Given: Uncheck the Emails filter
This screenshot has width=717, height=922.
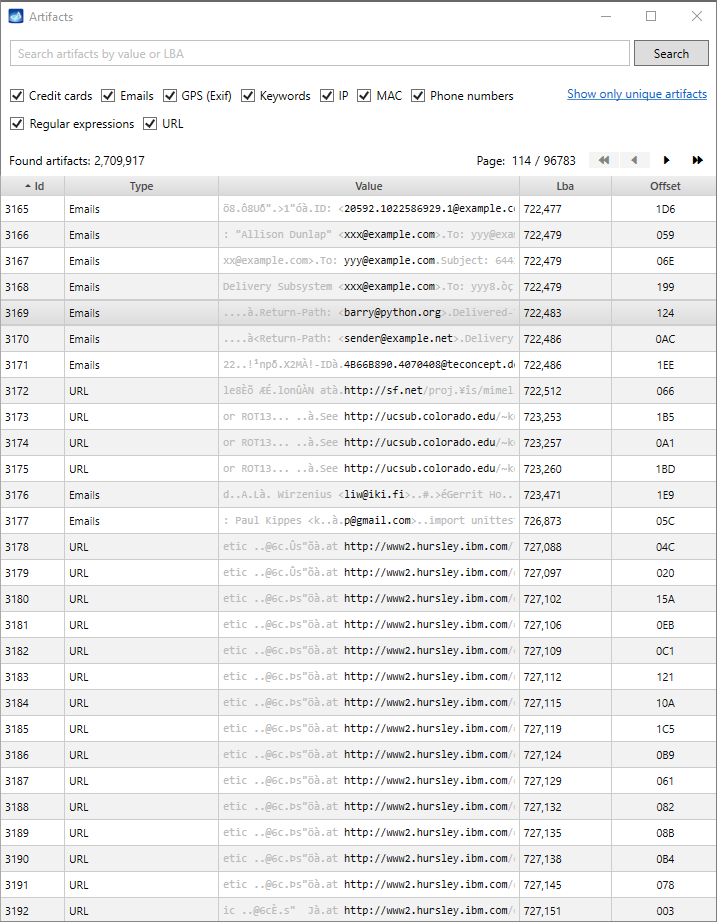Looking at the screenshot, I should 108,95.
